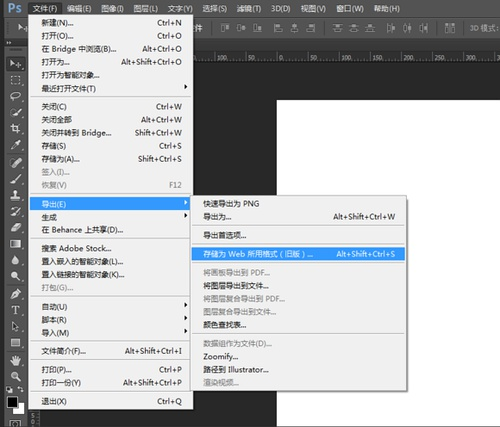Select the Lasso tool

point(15,96)
